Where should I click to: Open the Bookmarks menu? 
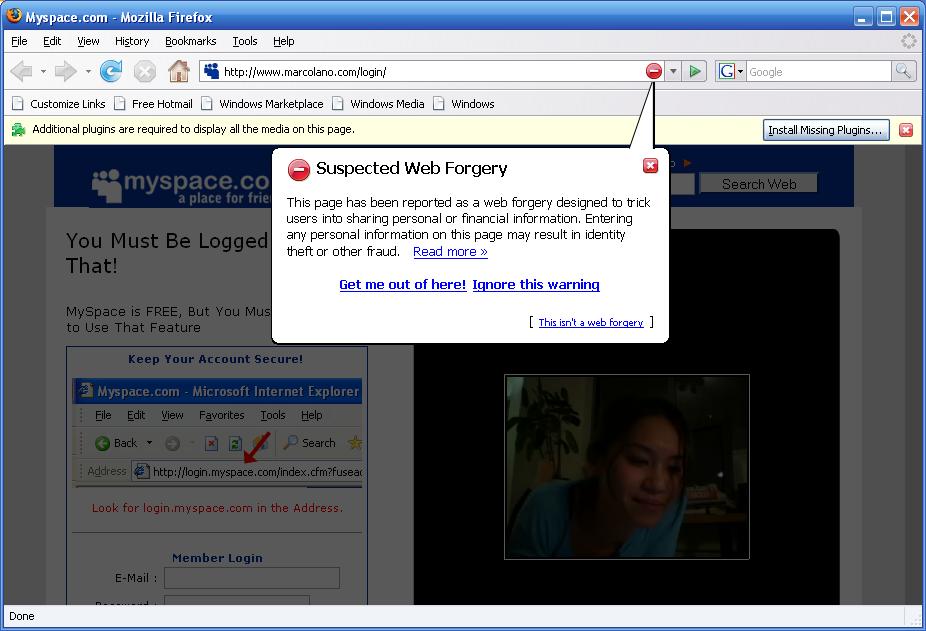tap(190, 41)
